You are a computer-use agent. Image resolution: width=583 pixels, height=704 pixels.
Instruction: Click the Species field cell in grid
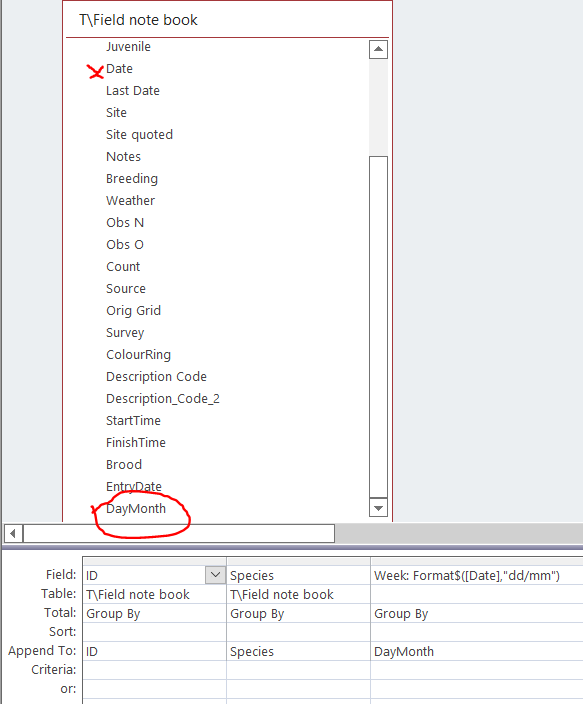[x=298, y=575]
